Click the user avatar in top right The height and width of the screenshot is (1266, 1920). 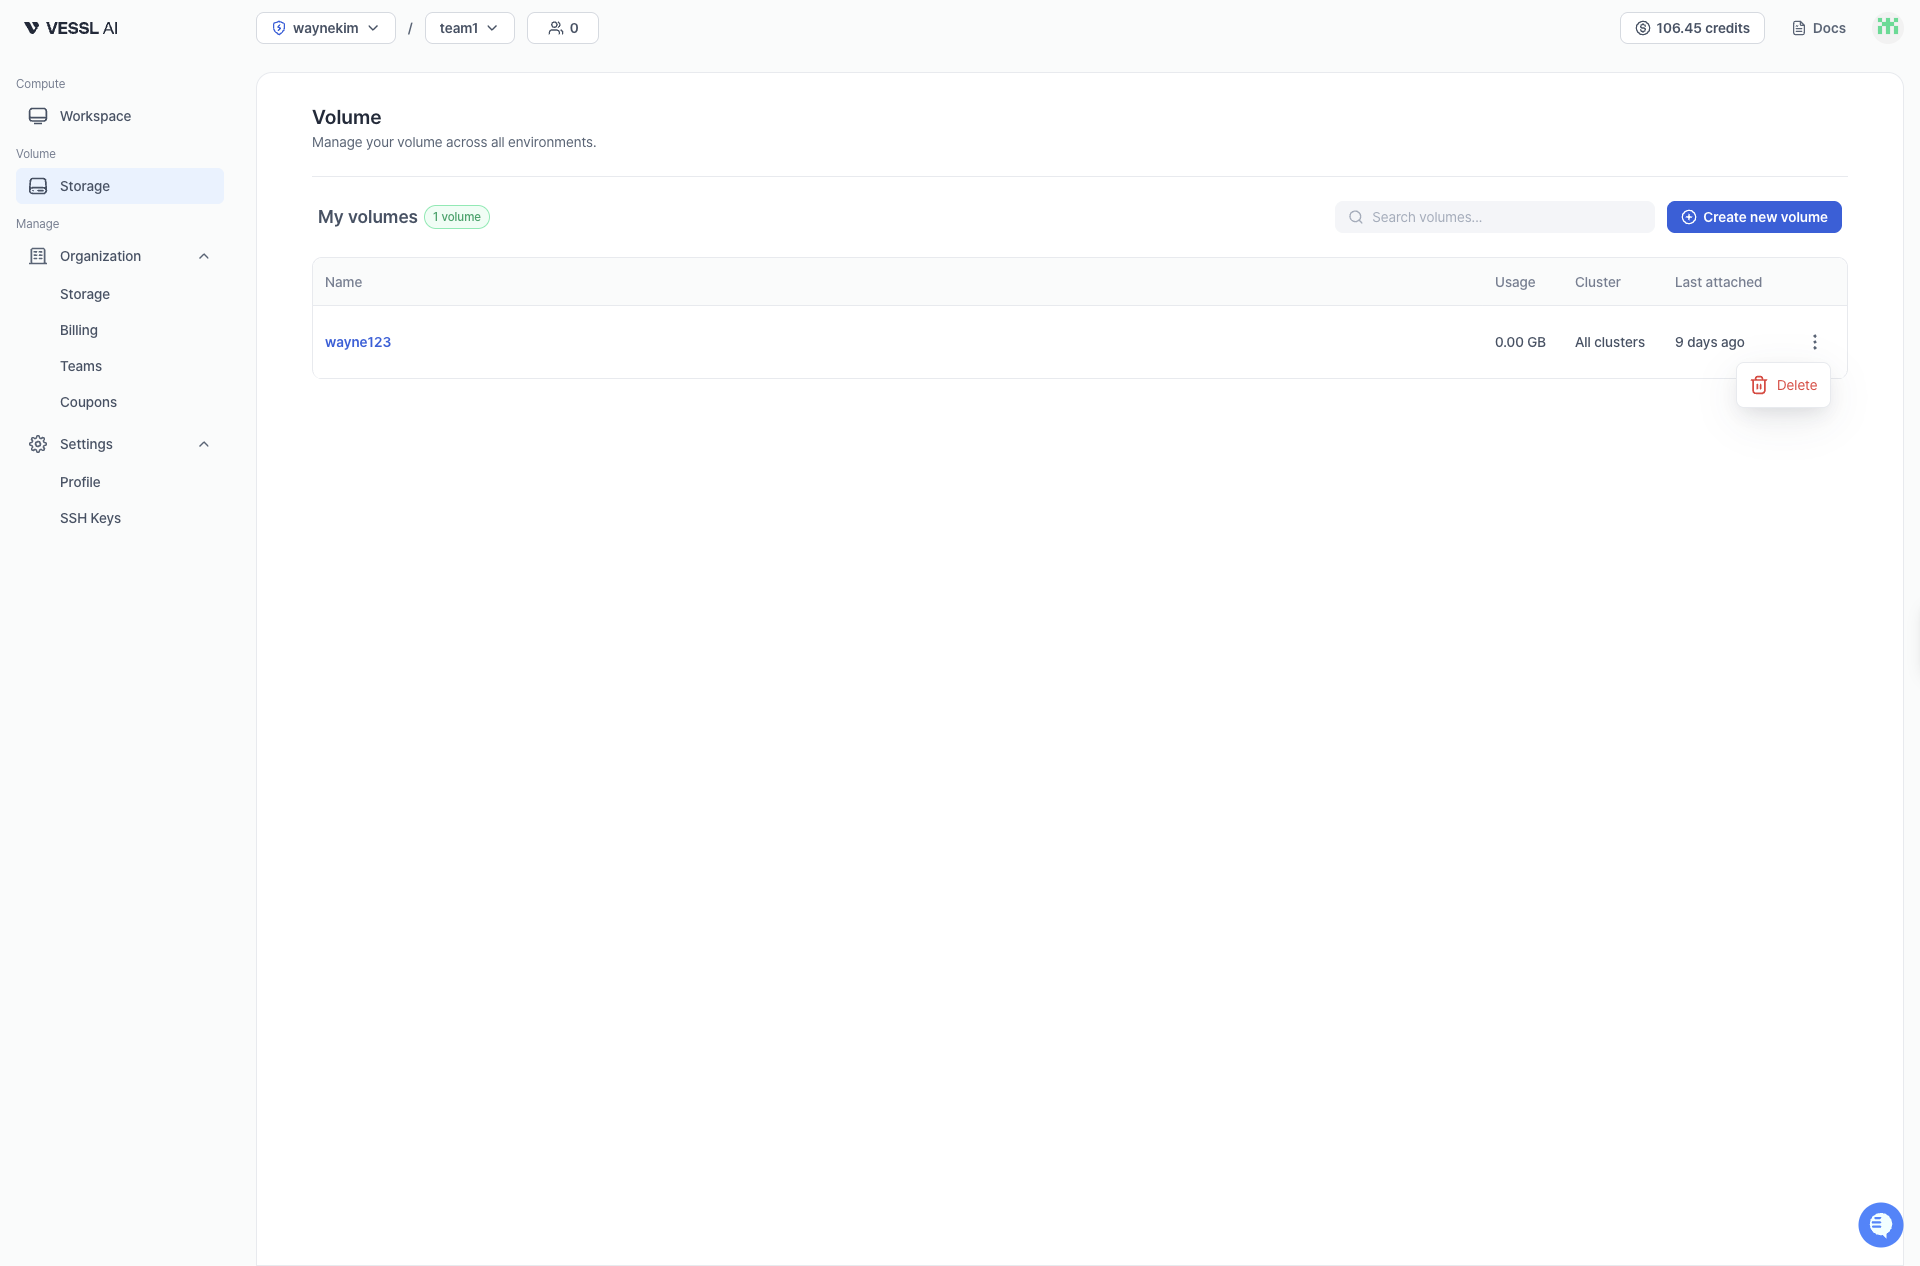tap(1887, 27)
